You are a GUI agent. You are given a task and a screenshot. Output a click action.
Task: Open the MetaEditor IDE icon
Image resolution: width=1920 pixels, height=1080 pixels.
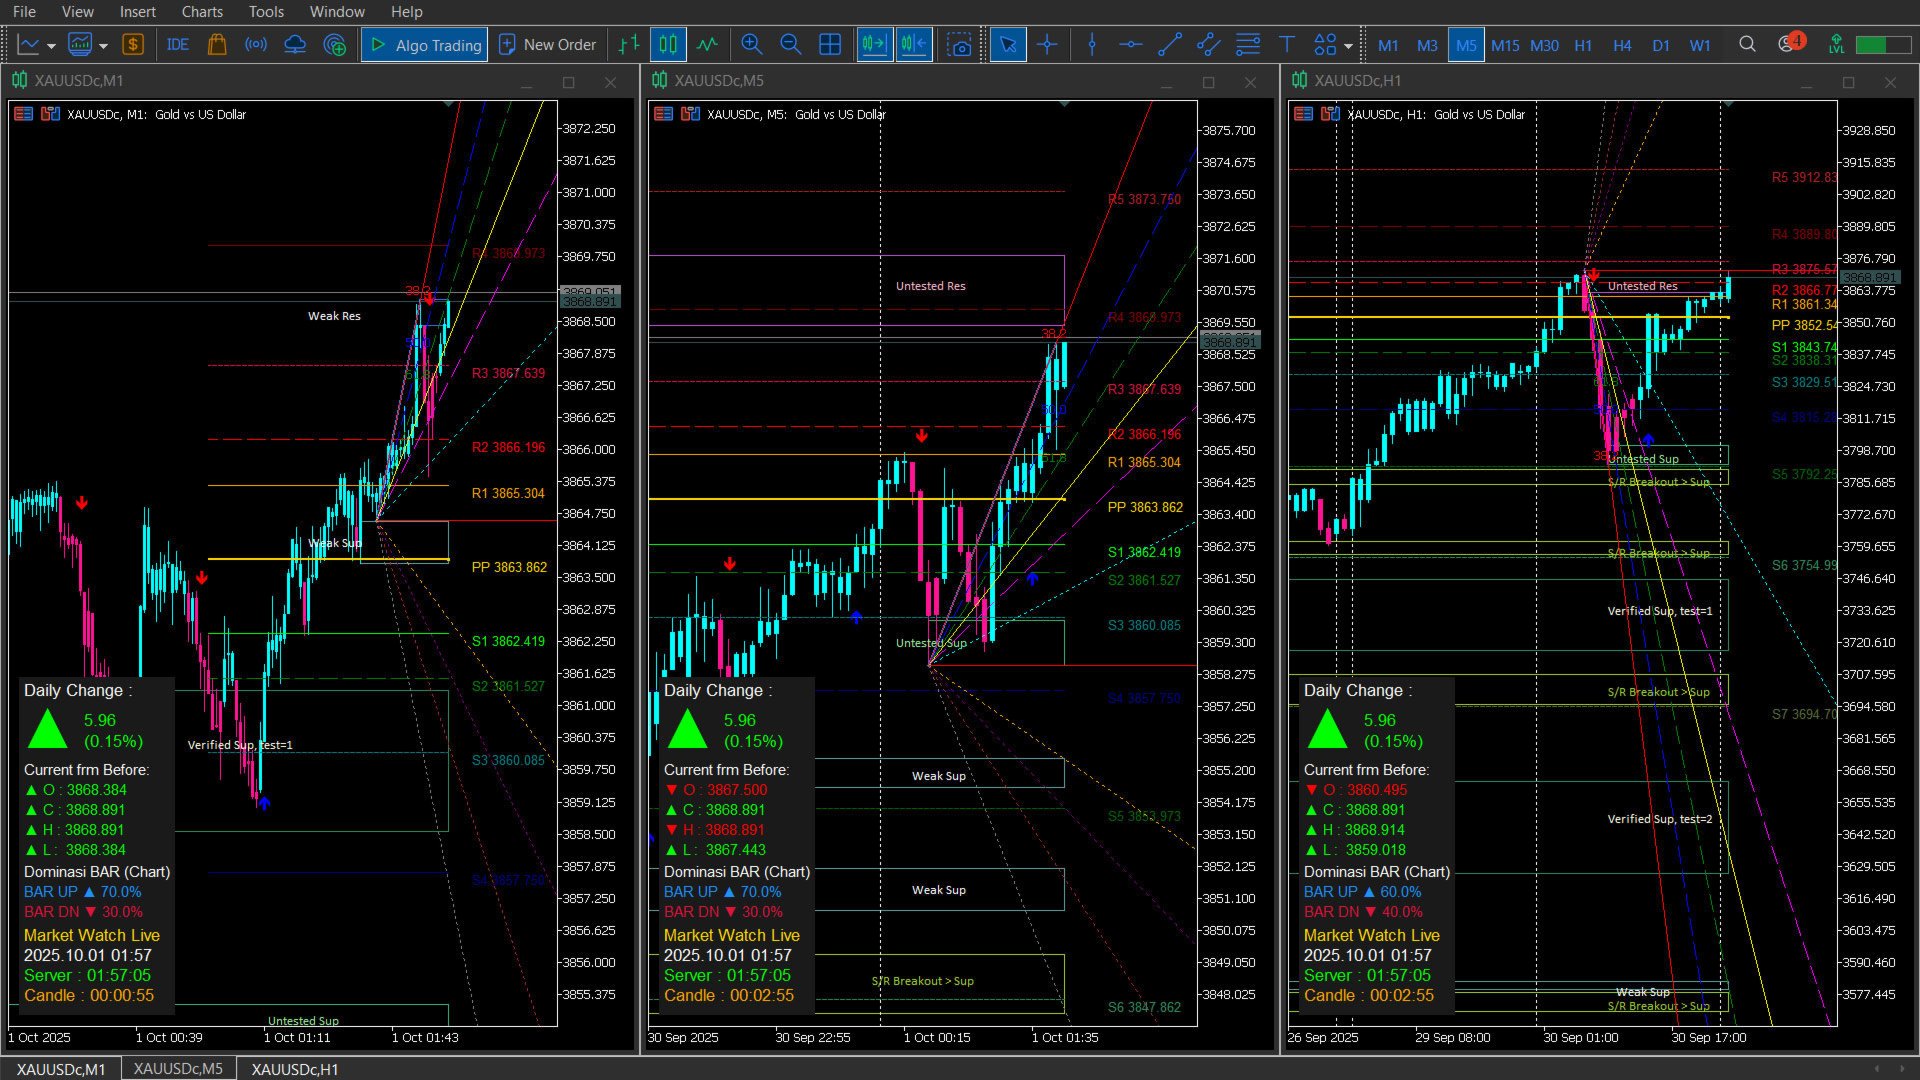(178, 45)
